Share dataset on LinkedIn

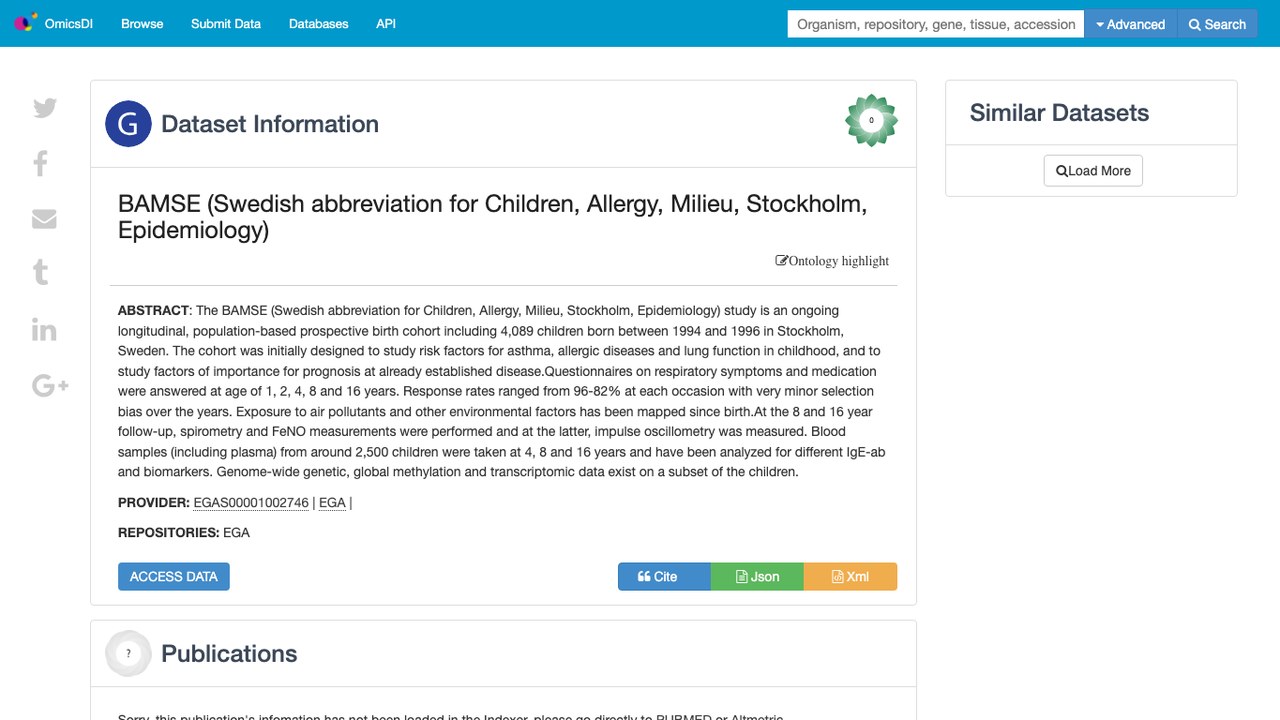44,330
